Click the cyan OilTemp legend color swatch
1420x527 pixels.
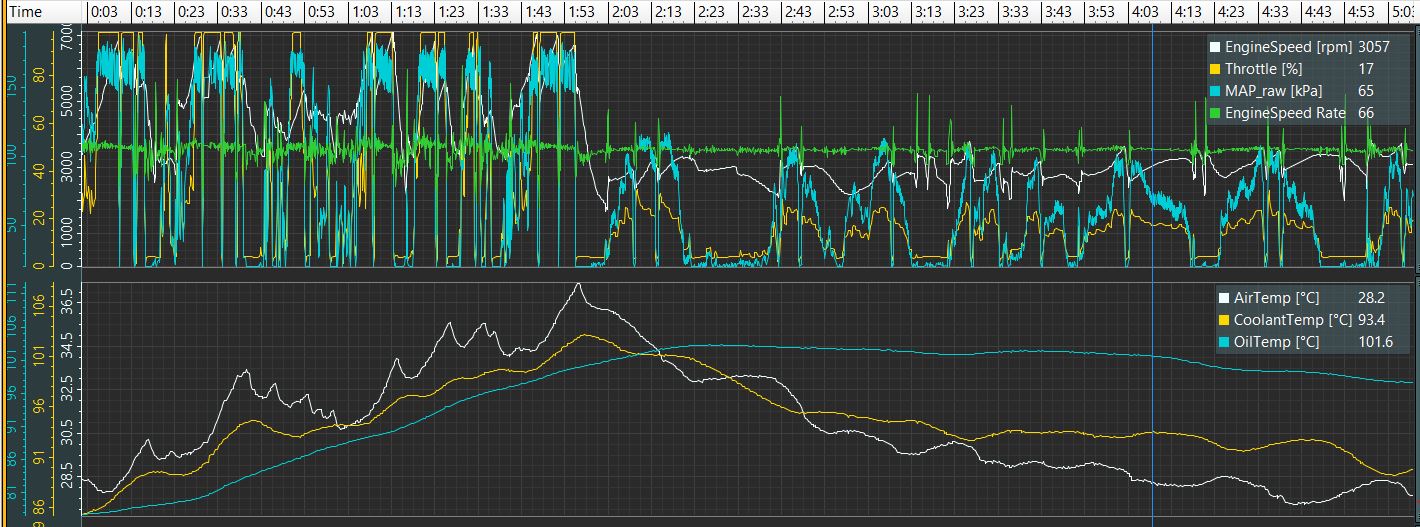(x=1224, y=342)
